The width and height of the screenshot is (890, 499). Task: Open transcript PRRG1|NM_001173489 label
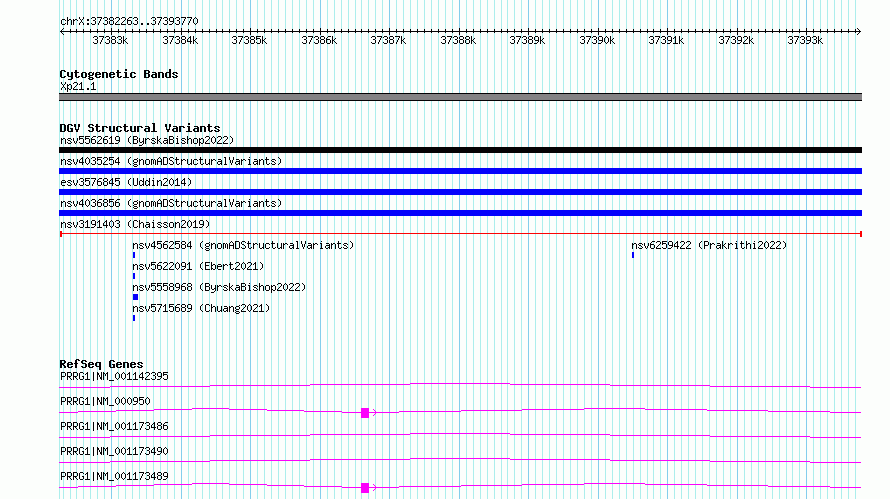coord(114,476)
